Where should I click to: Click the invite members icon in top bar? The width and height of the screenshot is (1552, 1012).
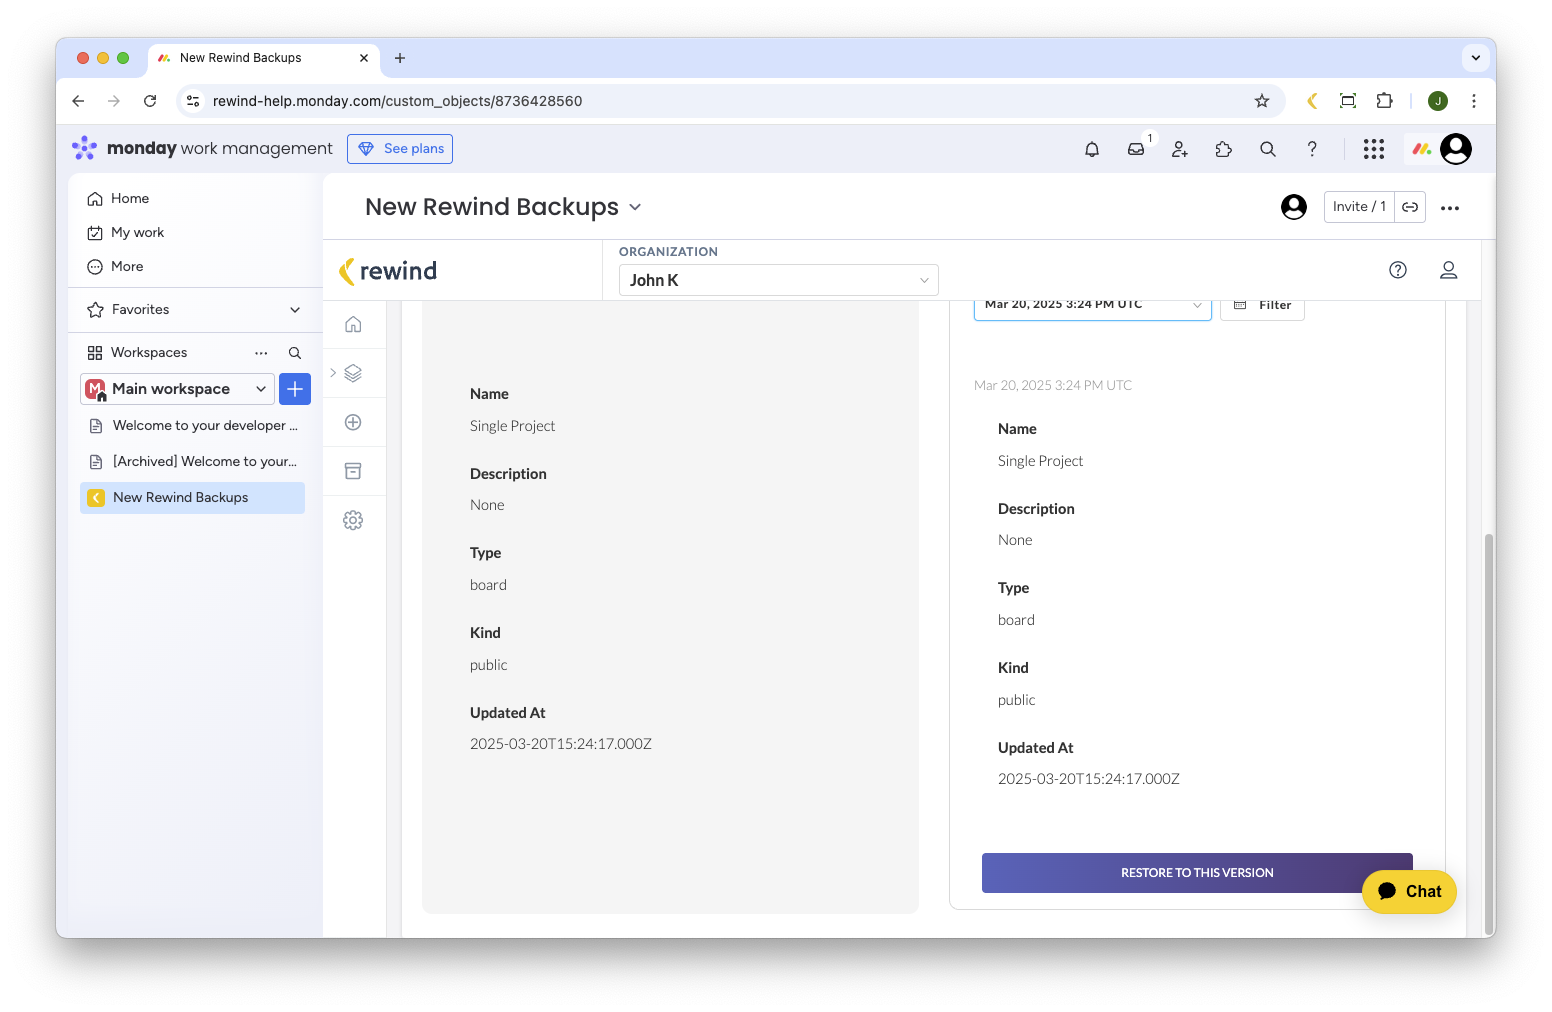click(x=1180, y=149)
